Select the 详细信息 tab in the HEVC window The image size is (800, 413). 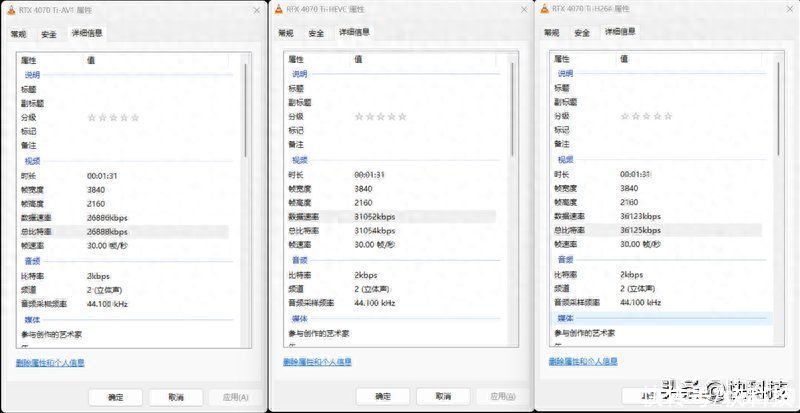(355, 32)
